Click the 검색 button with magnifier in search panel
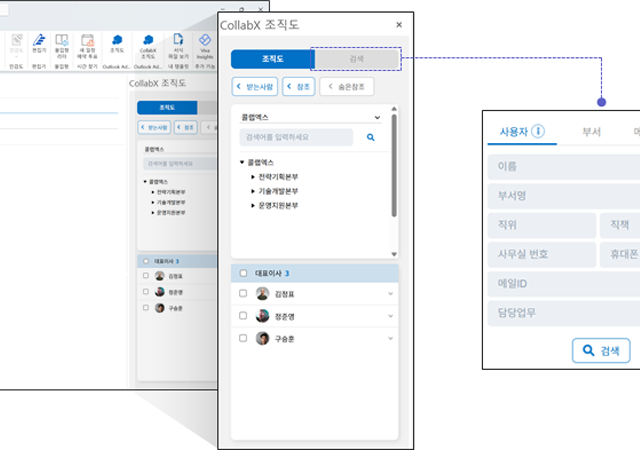Screen dimensions: 640x450 point(601,350)
